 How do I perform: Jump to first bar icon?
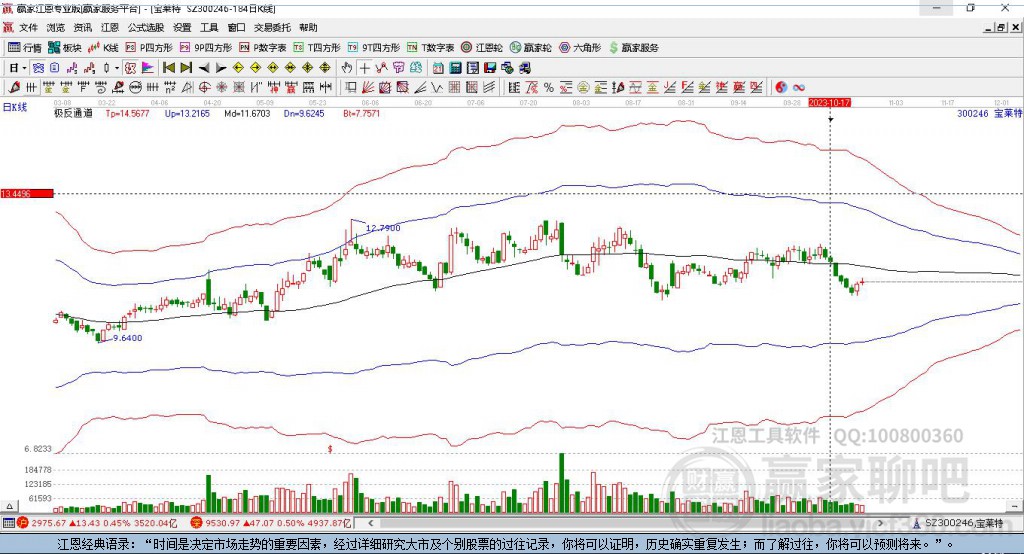(168, 68)
